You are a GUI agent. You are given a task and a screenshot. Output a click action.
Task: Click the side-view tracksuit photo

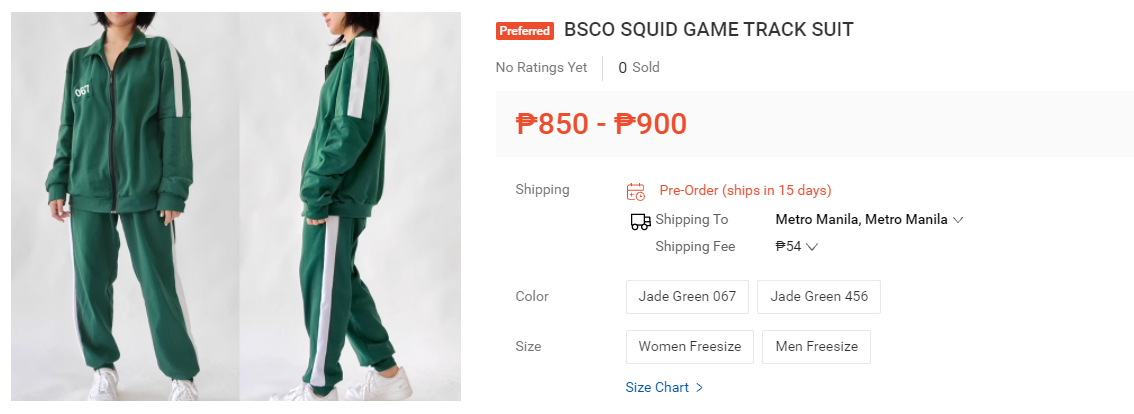pyautogui.click(x=350, y=207)
